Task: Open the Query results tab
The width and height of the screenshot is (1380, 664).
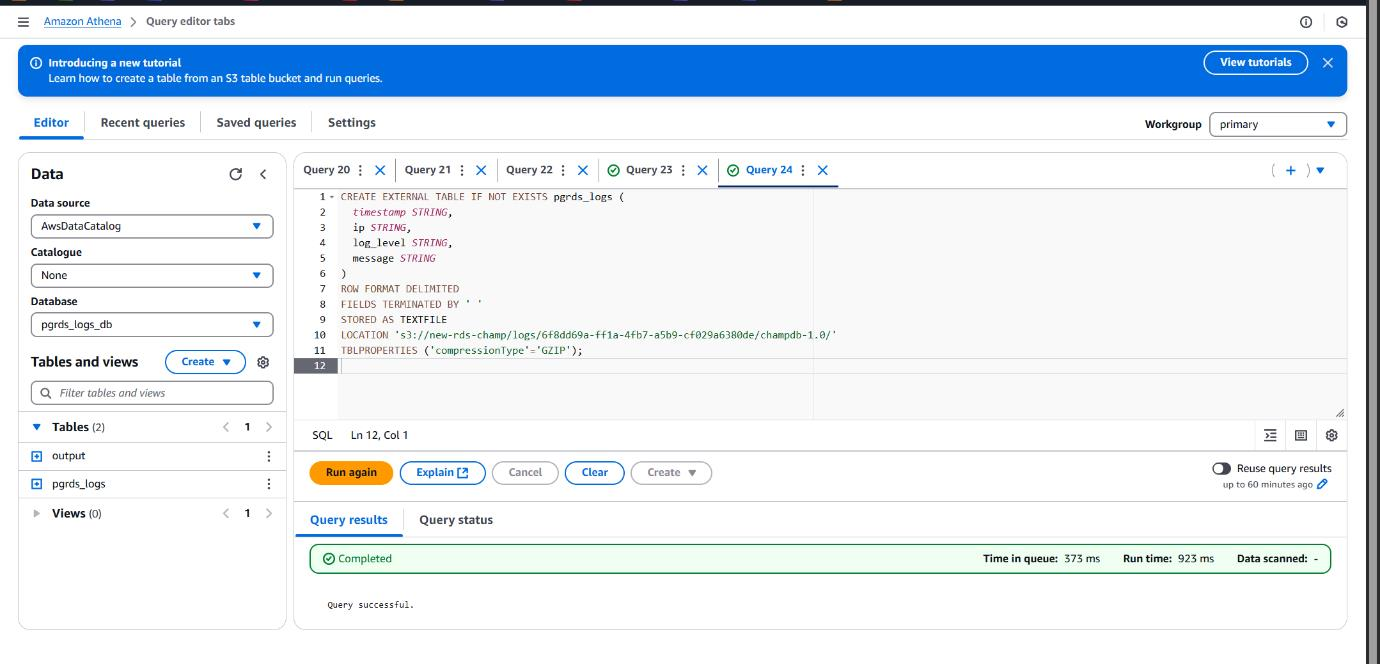Action: coord(349,520)
